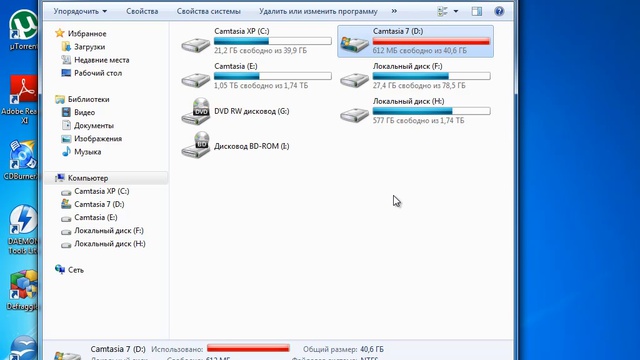Select Camtasia (E:) in navigation tree
Viewport: 640px width, 360px height.
pos(96,217)
